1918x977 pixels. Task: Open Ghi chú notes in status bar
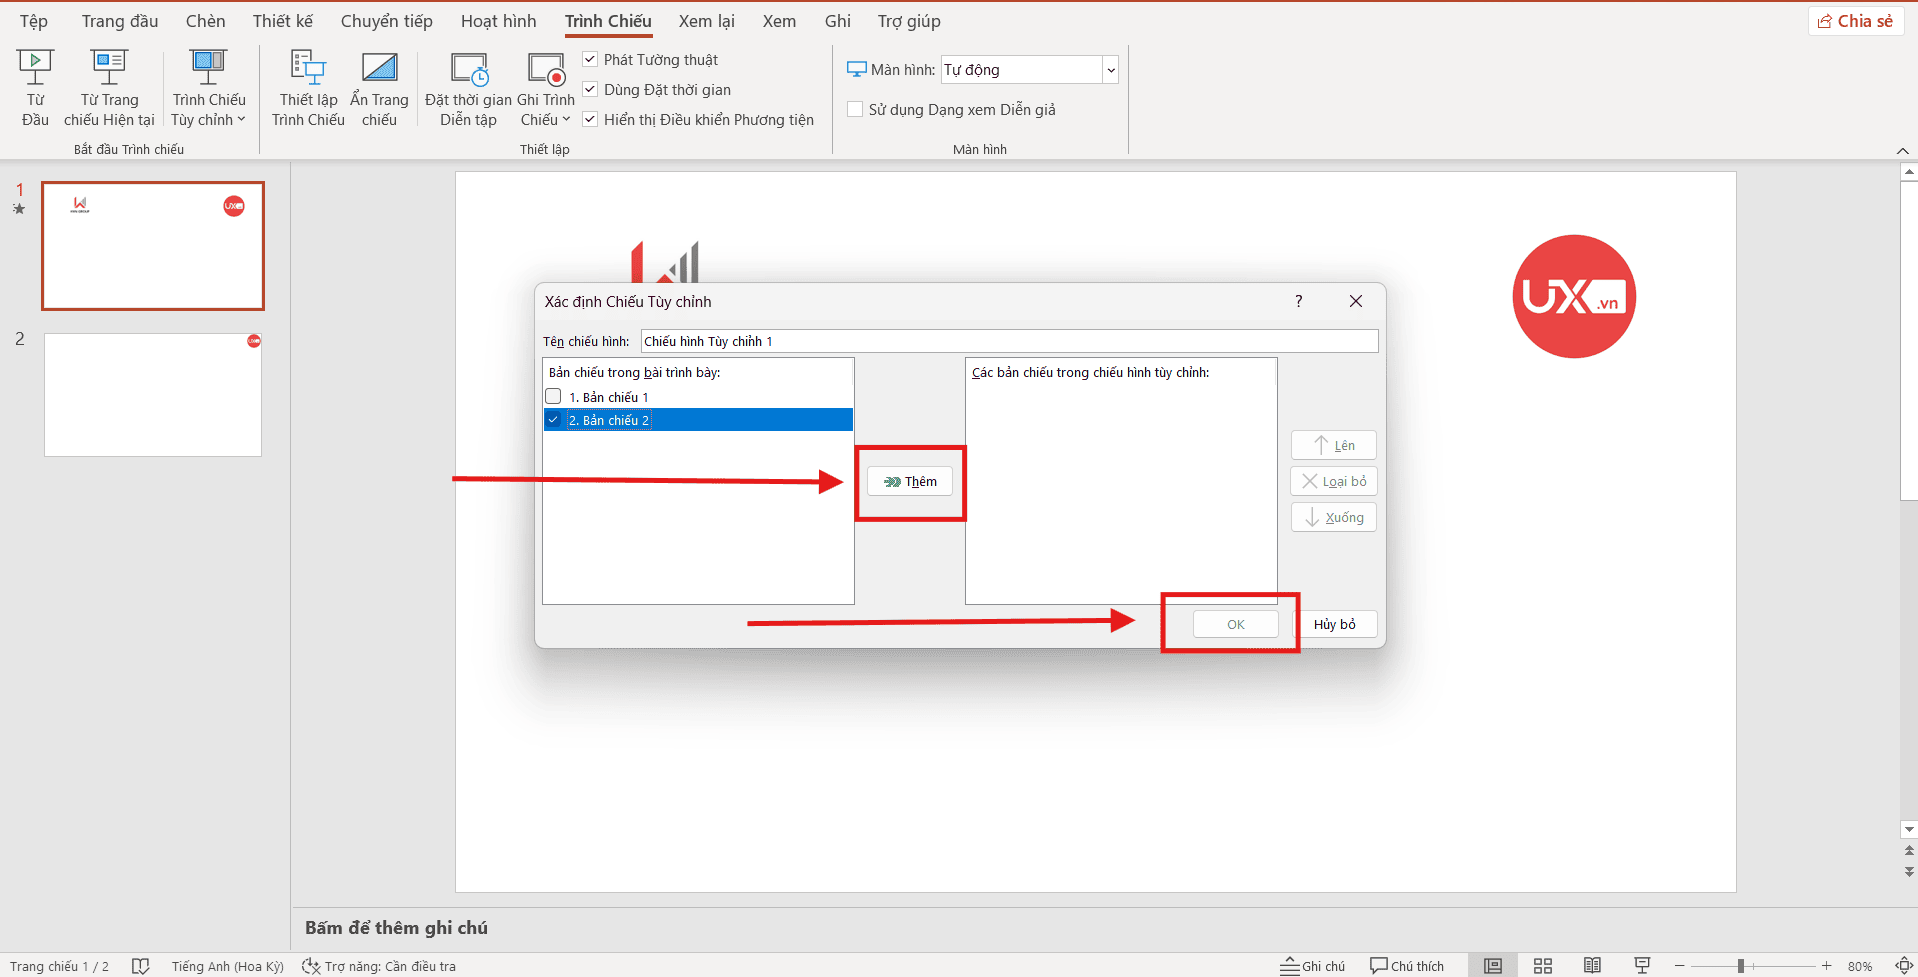(x=1313, y=966)
